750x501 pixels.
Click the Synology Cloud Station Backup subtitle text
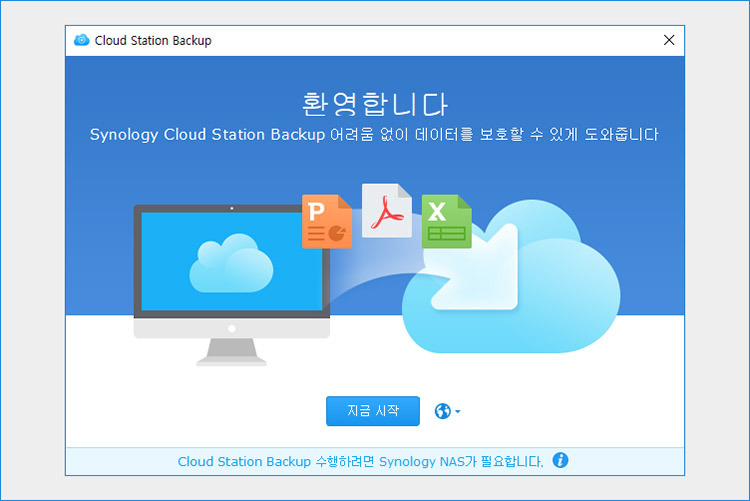(x=374, y=134)
